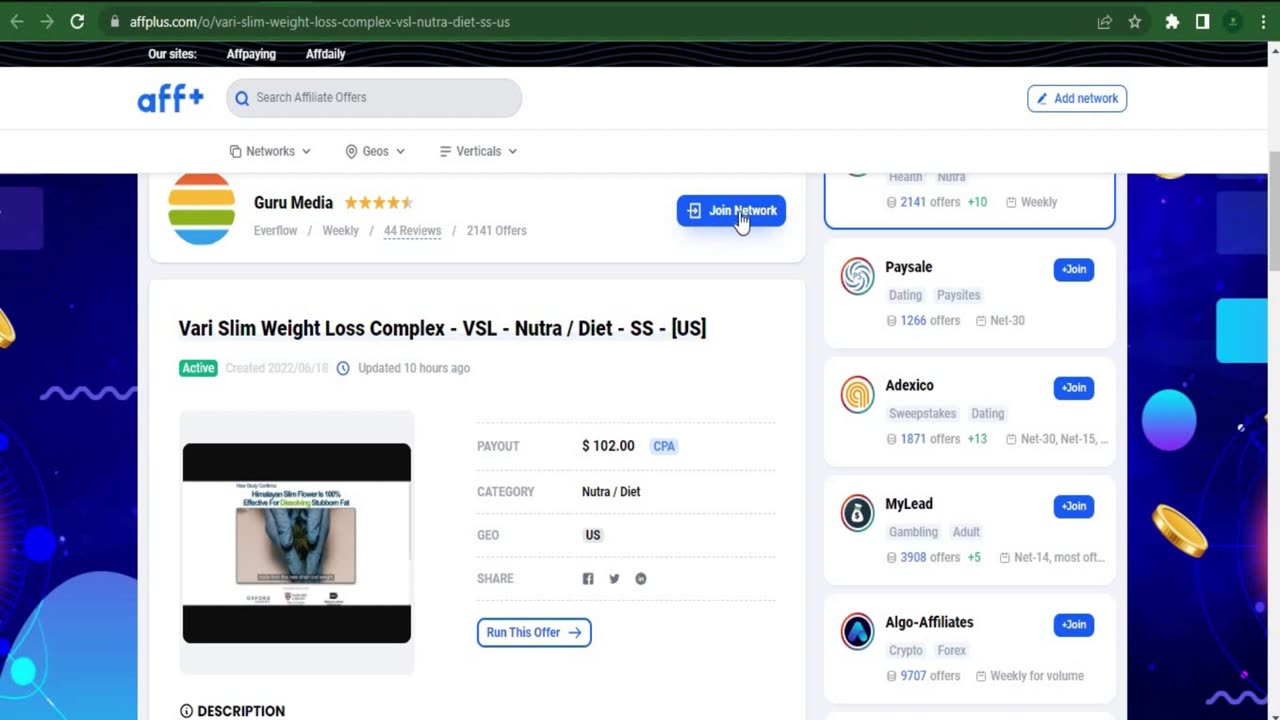Click the Paysale network logo
Viewport: 1280px width, 720px height.
[857, 277]
